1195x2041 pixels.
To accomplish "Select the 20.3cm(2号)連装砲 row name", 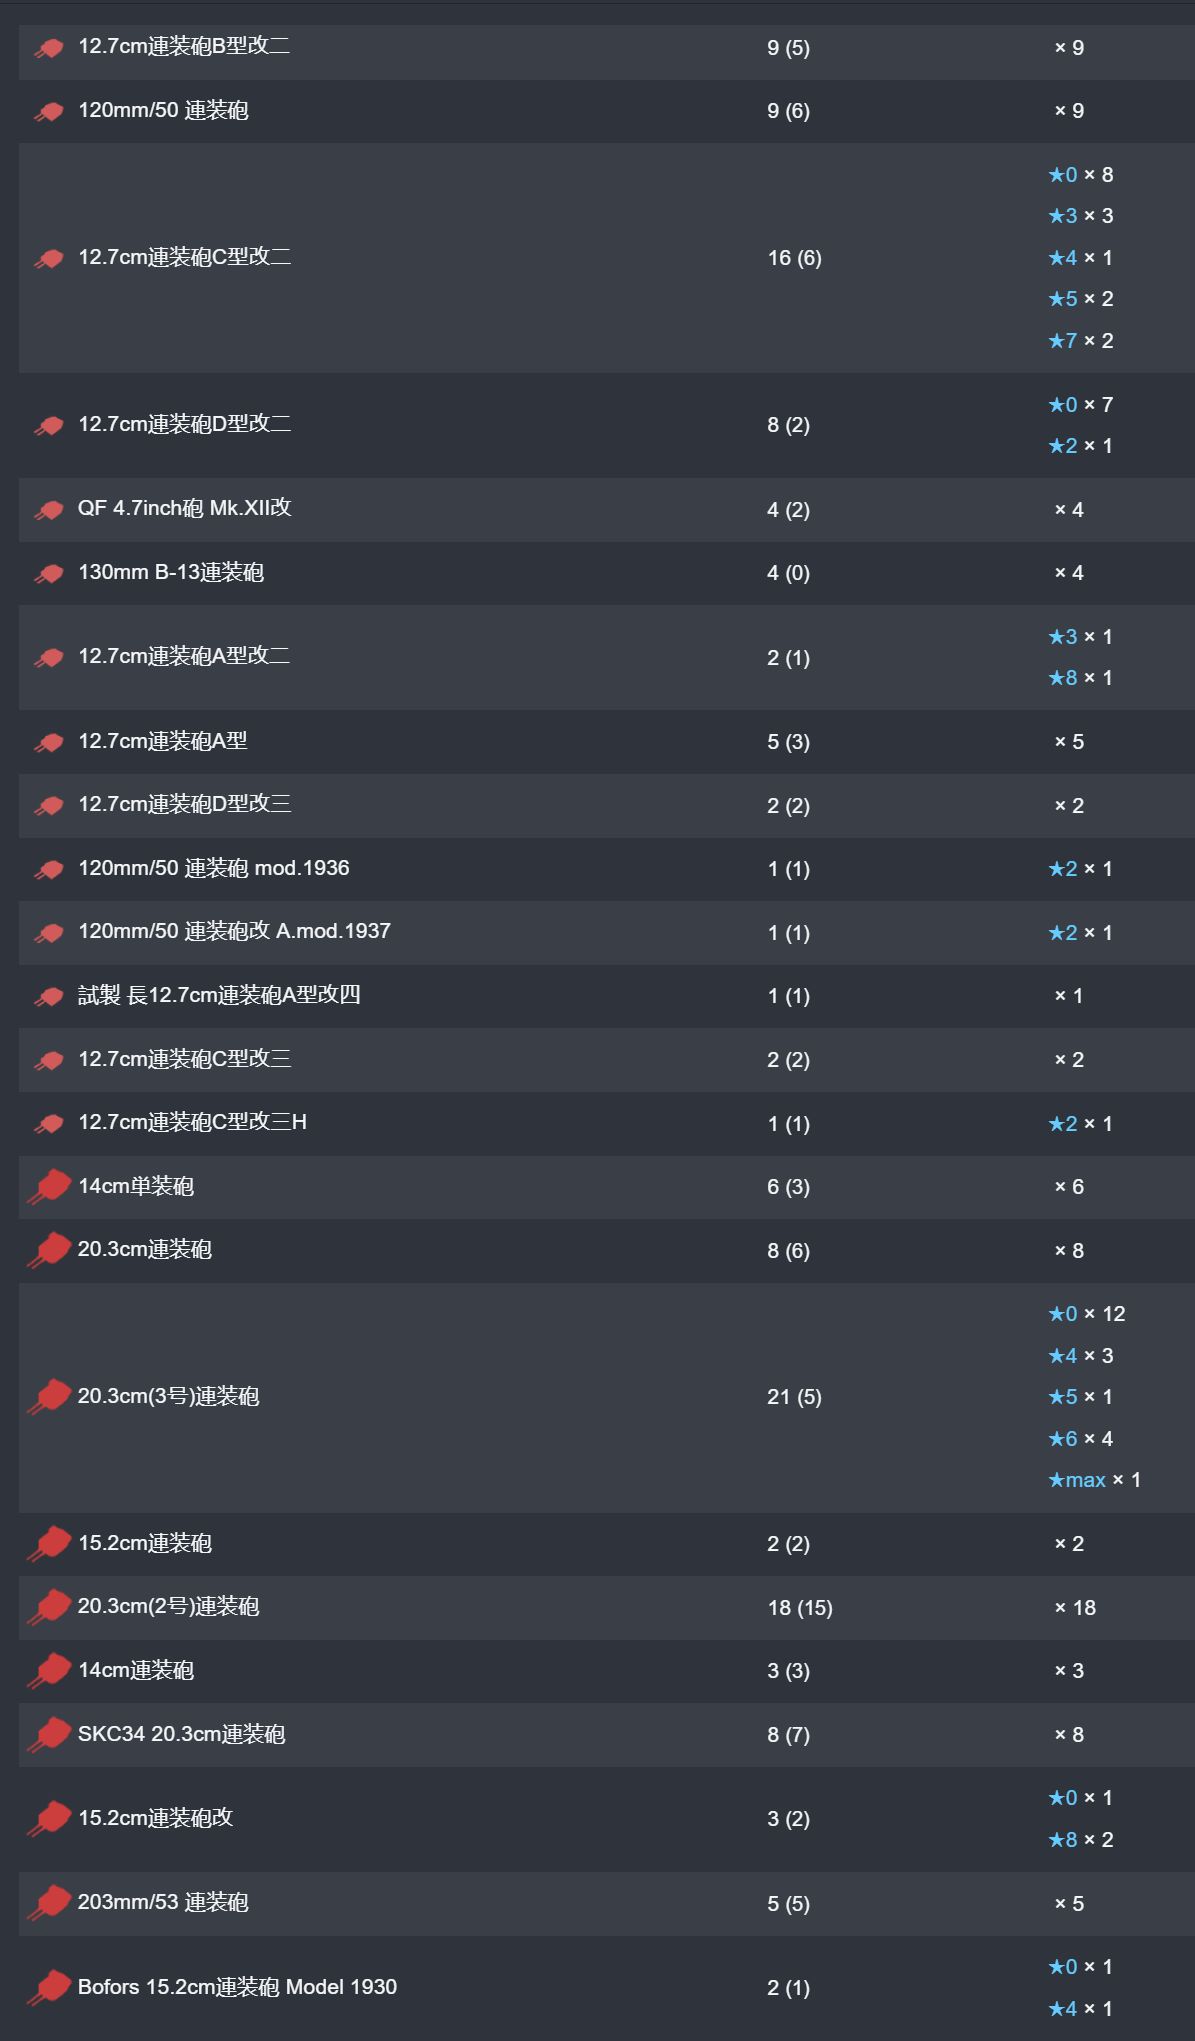I will tap(169, 1607).
